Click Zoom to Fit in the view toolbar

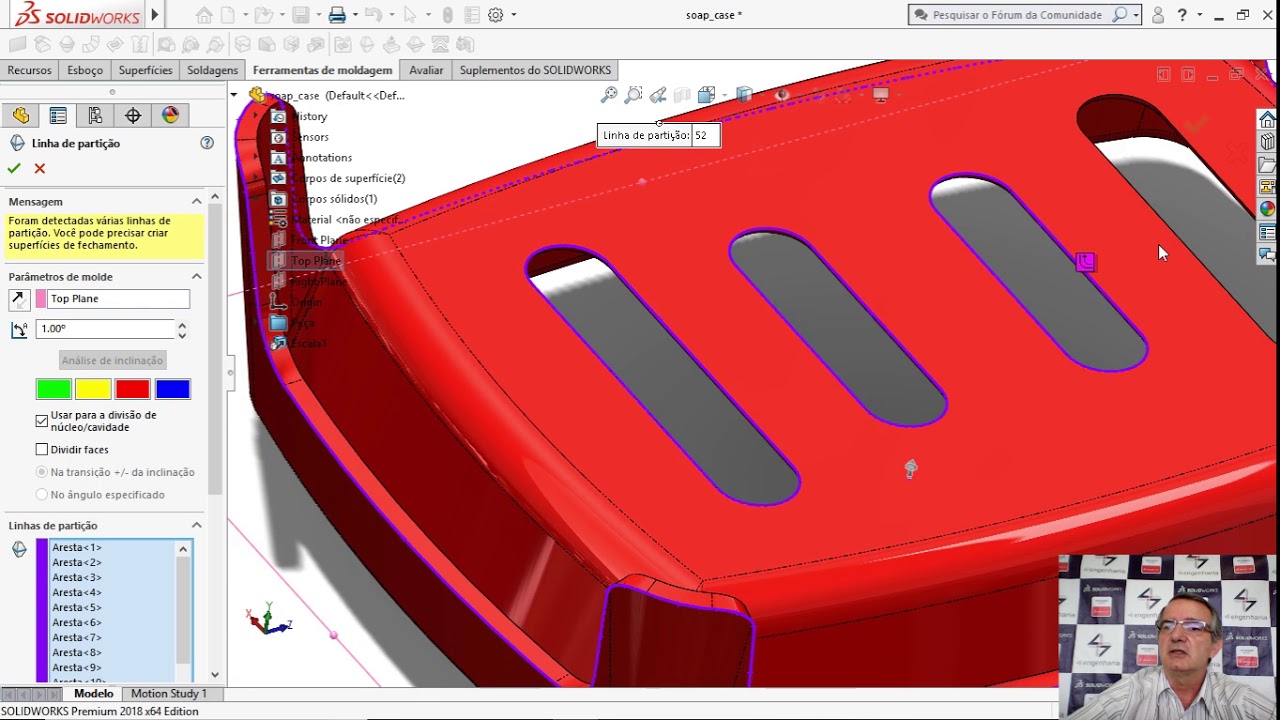609,95
